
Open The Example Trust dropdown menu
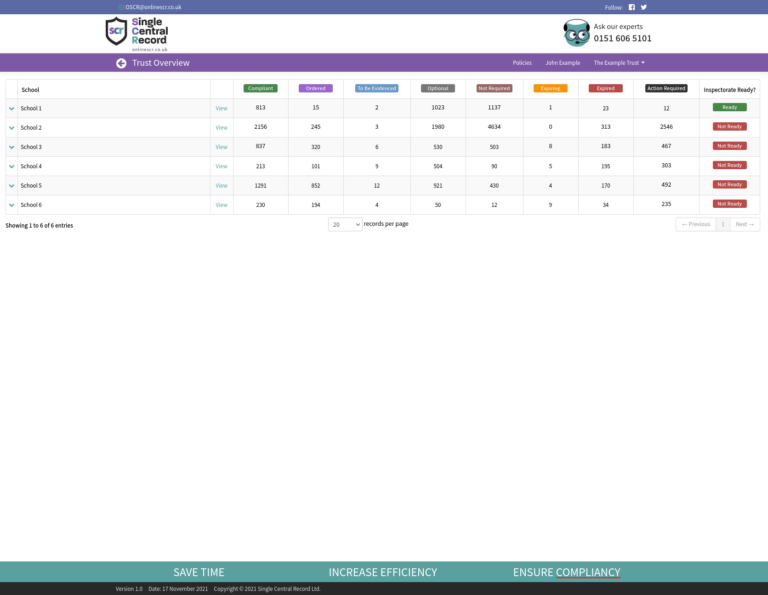click(x=619, y=63)
